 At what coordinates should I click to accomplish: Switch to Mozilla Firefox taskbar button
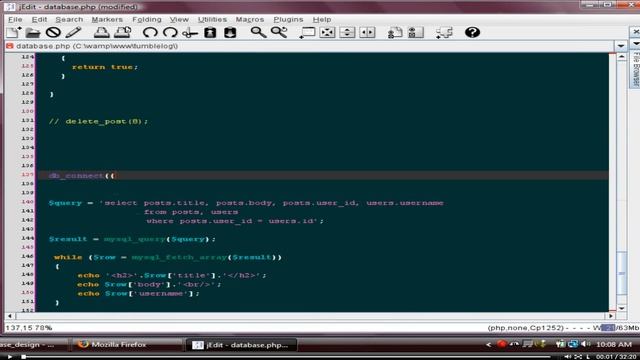click(x=127, y=344)
